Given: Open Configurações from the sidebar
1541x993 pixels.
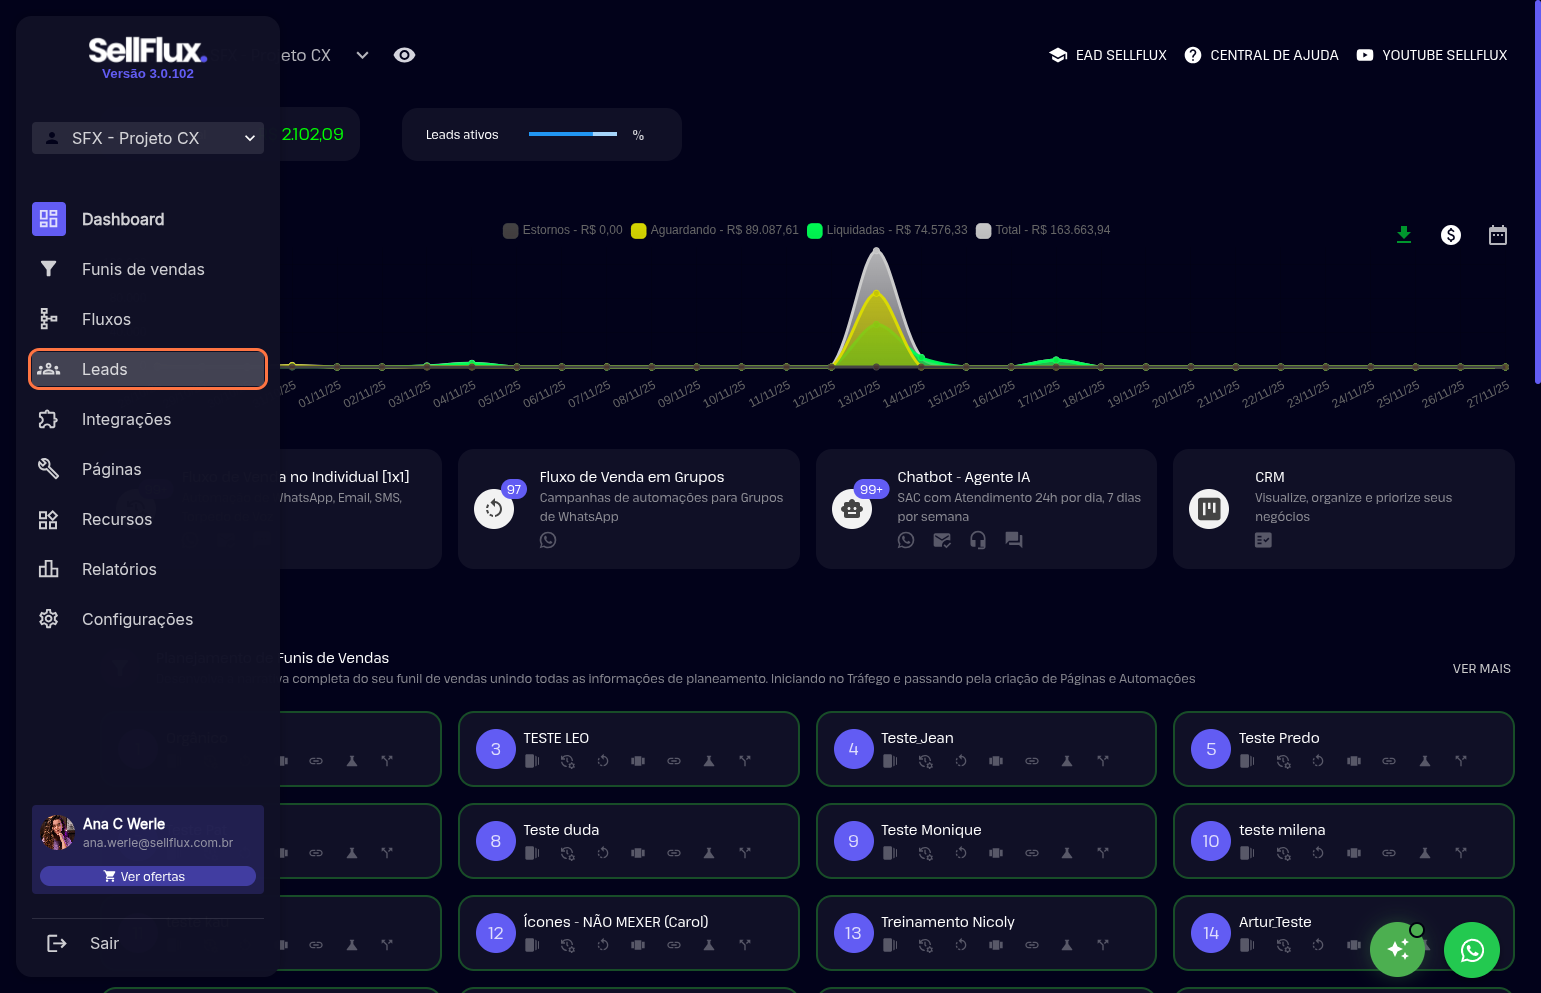Looking at the screenshot, I should [137, 619].
